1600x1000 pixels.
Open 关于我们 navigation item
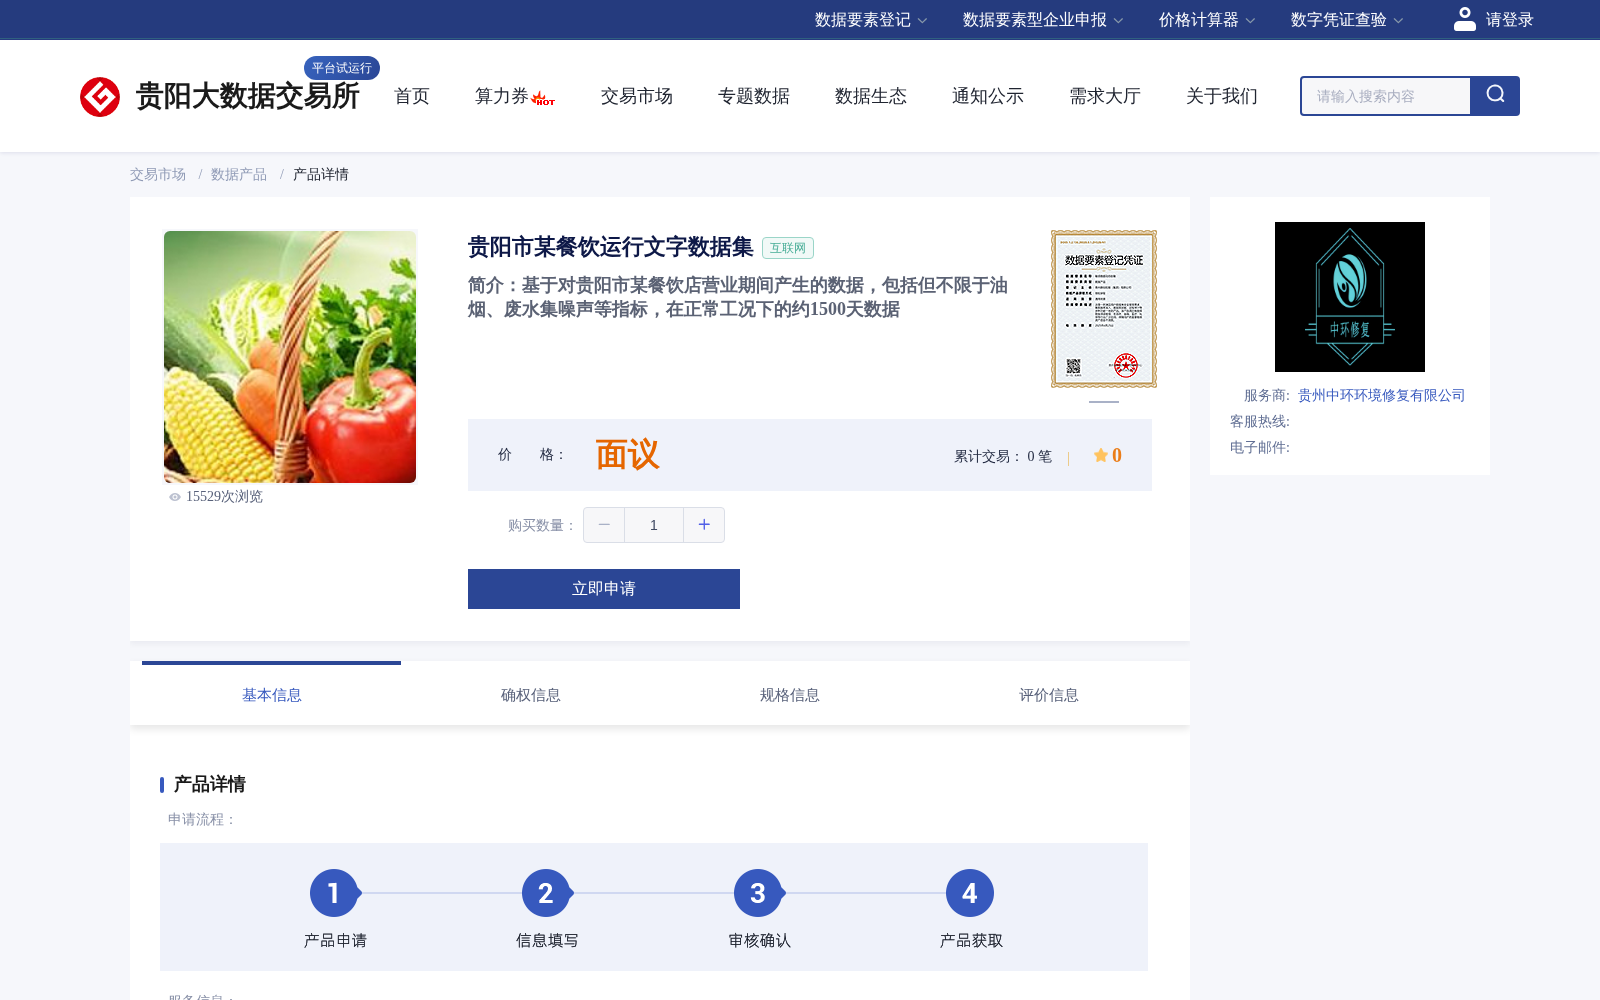tap(1222, 96)
